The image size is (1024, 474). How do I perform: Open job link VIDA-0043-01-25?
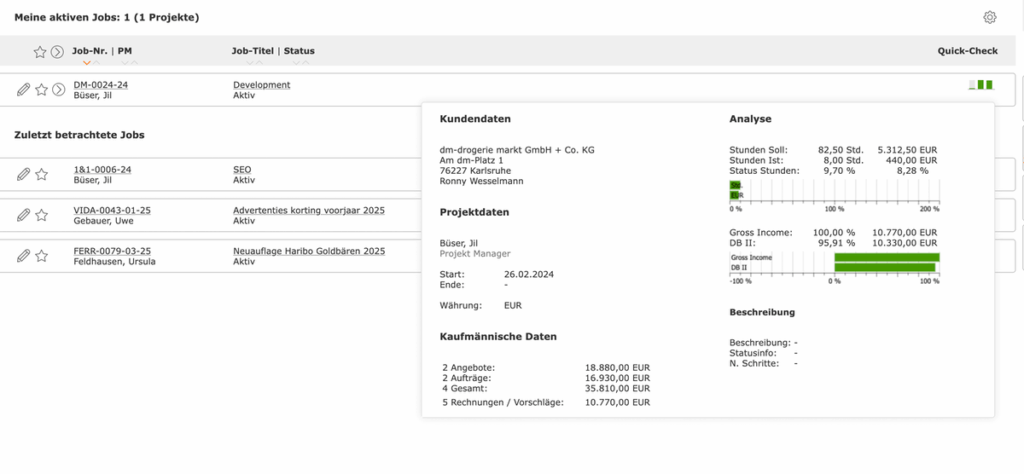coord(112,210)
